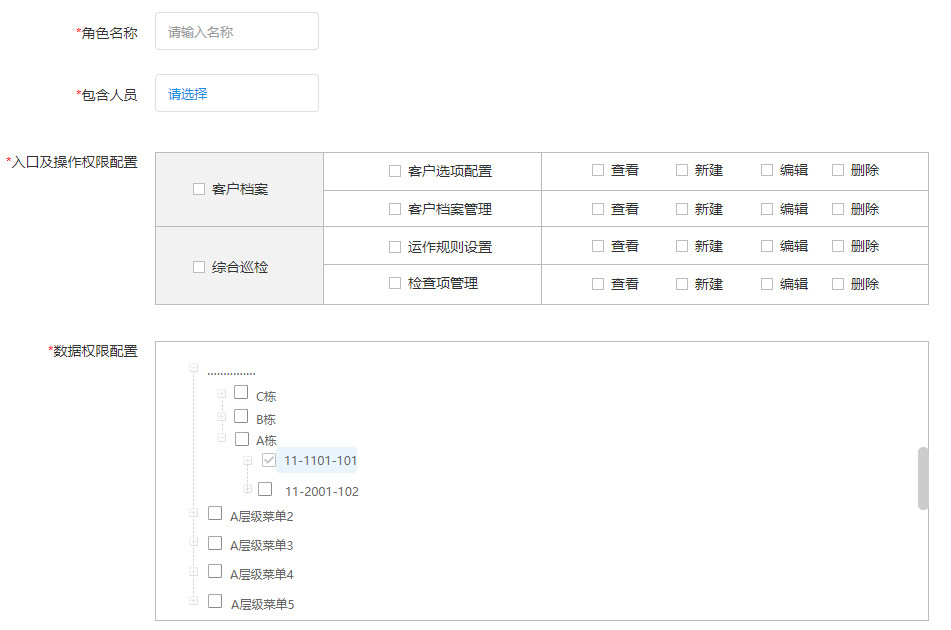951x630 pixels.
Task: Expand the C栋 tree node
Action: pos(222,391)
